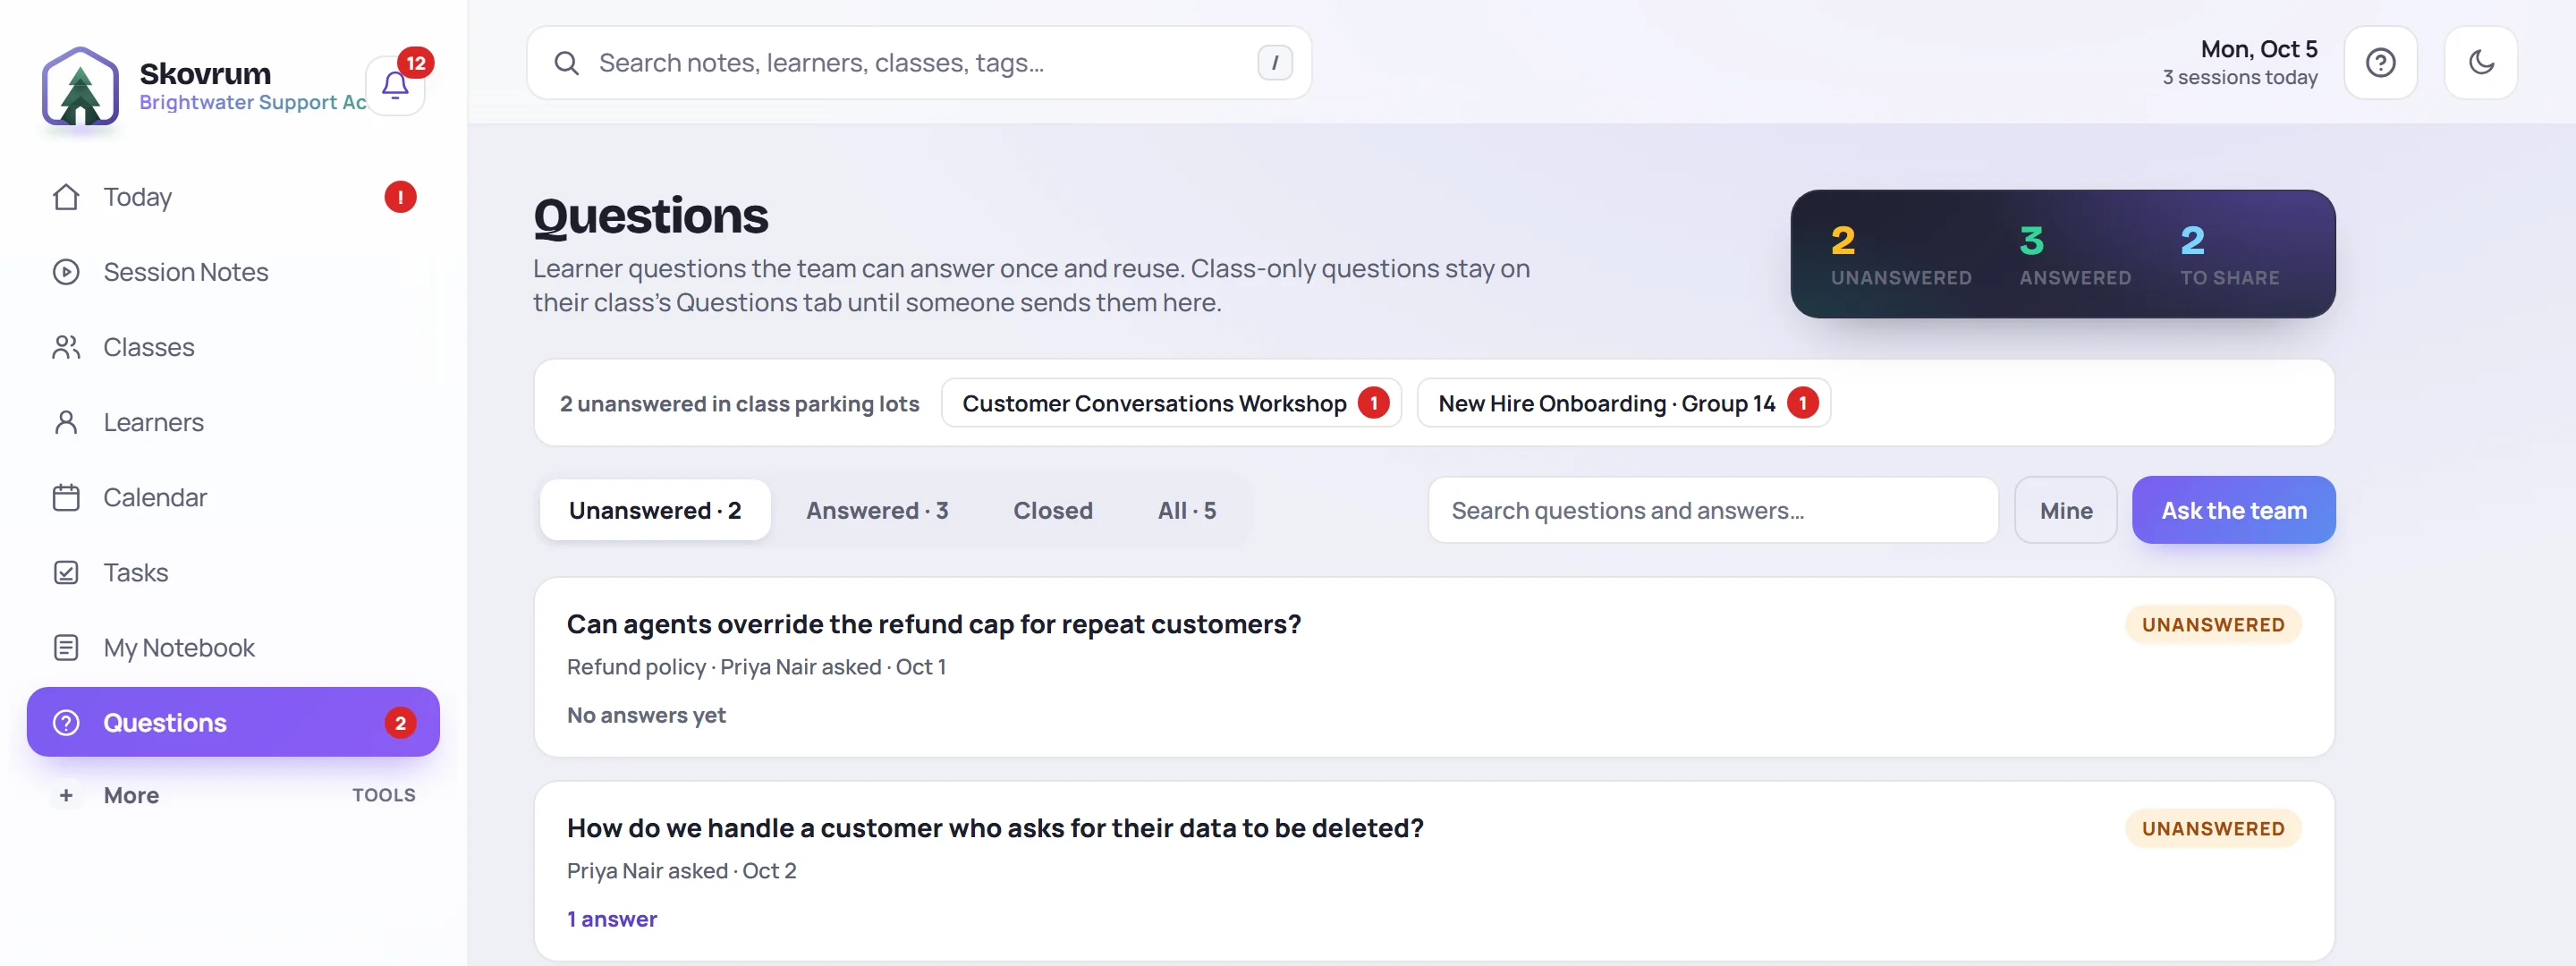The width and height of the screenshot is (2576, 966).
Task: Click the Classes people icon
Action: [x=66, y=347]
